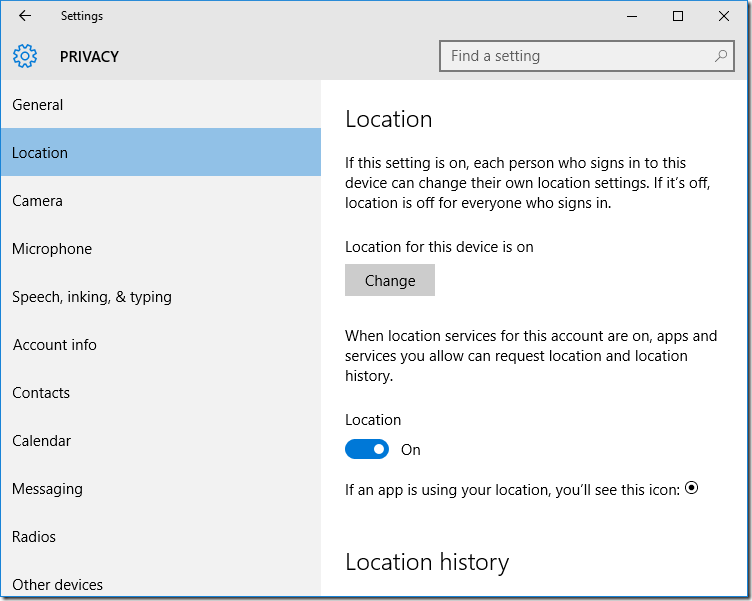Open the General privacy section
Screen dimensions: 752x601
pos(161,105)
